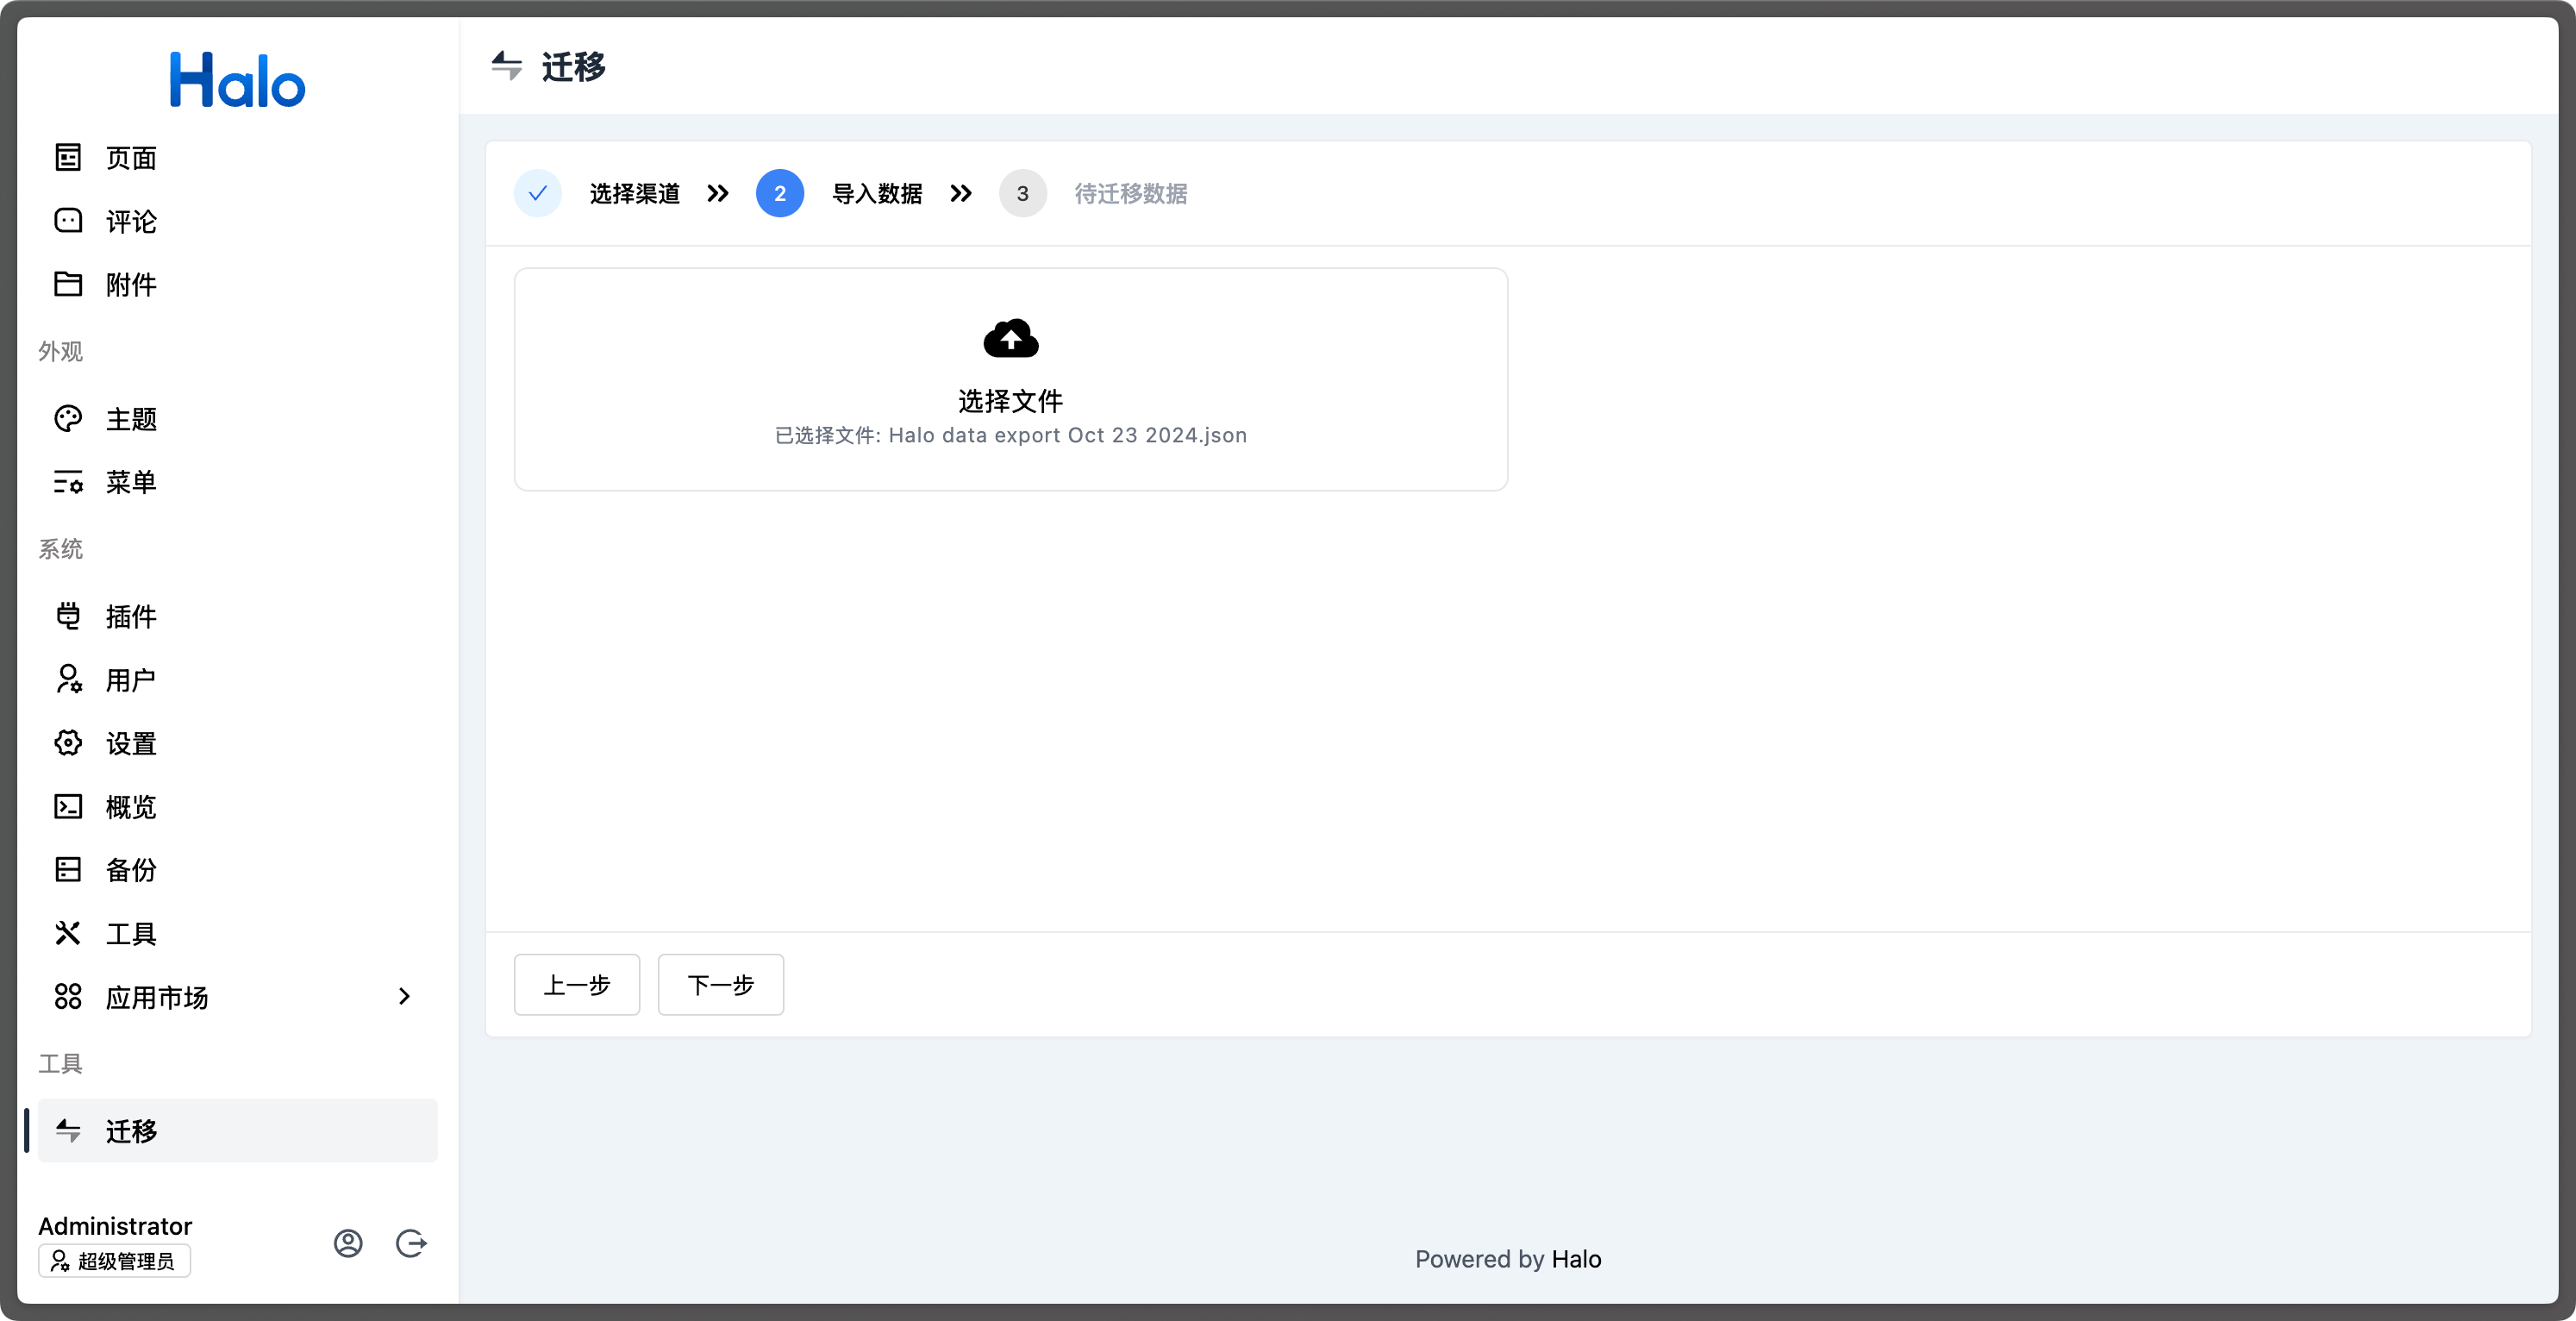Viewport: 2576px width, 1321px height.
Task: Open the 设置 (Settings) page
Action: coord(130,743)
